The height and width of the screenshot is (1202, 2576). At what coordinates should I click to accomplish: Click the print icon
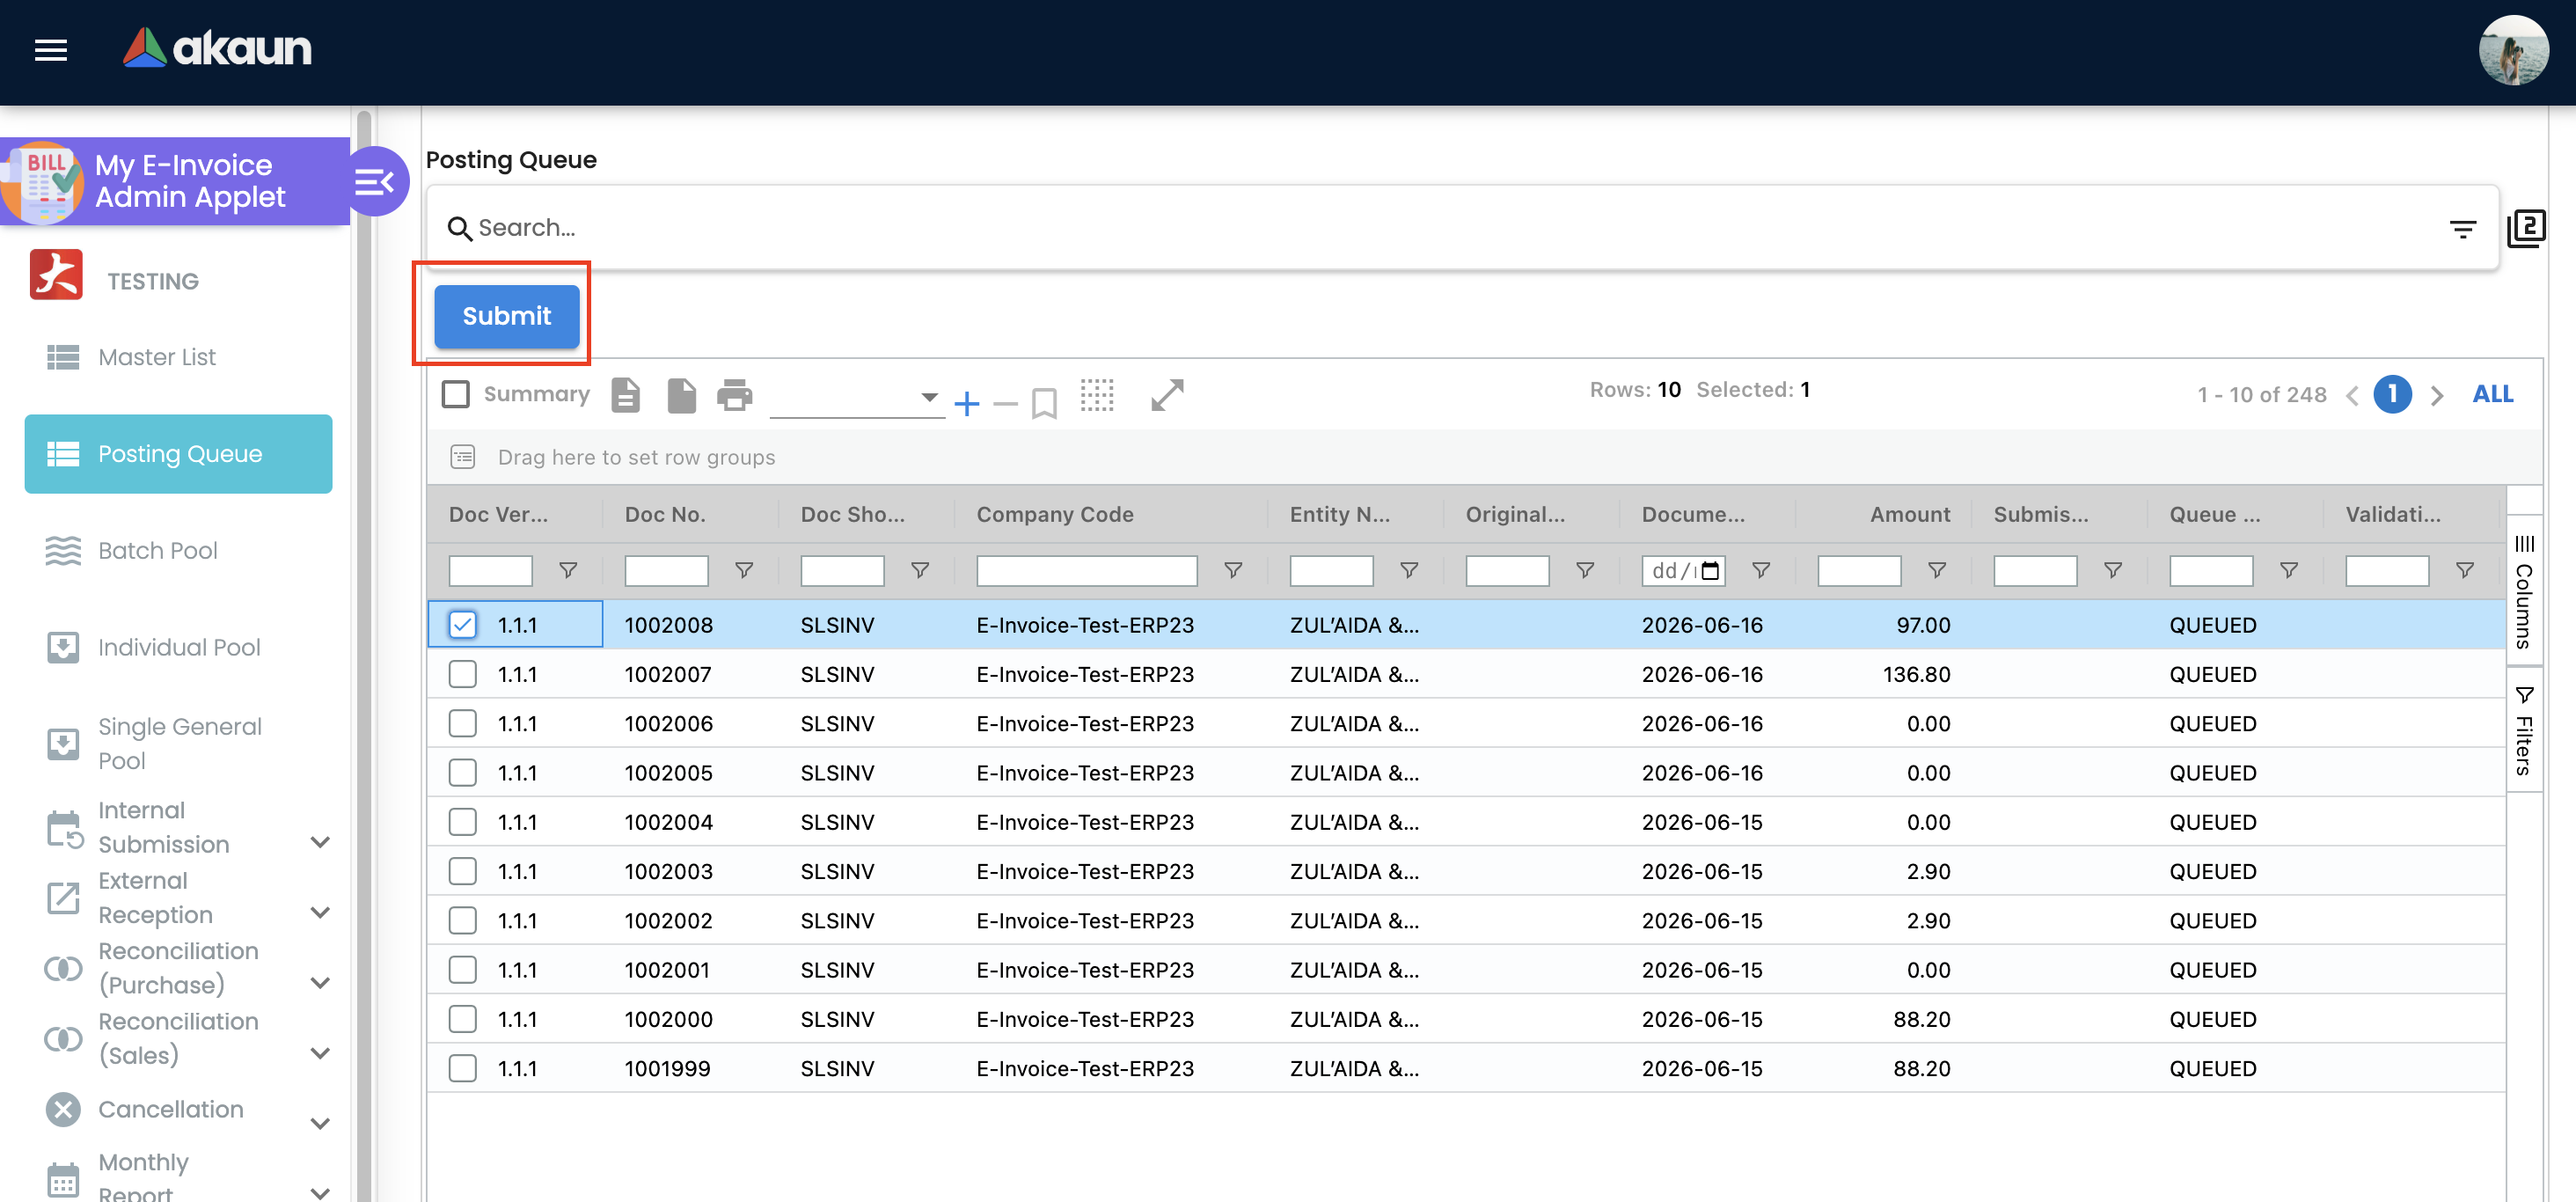pyautogui.click(x=735, y=395)
